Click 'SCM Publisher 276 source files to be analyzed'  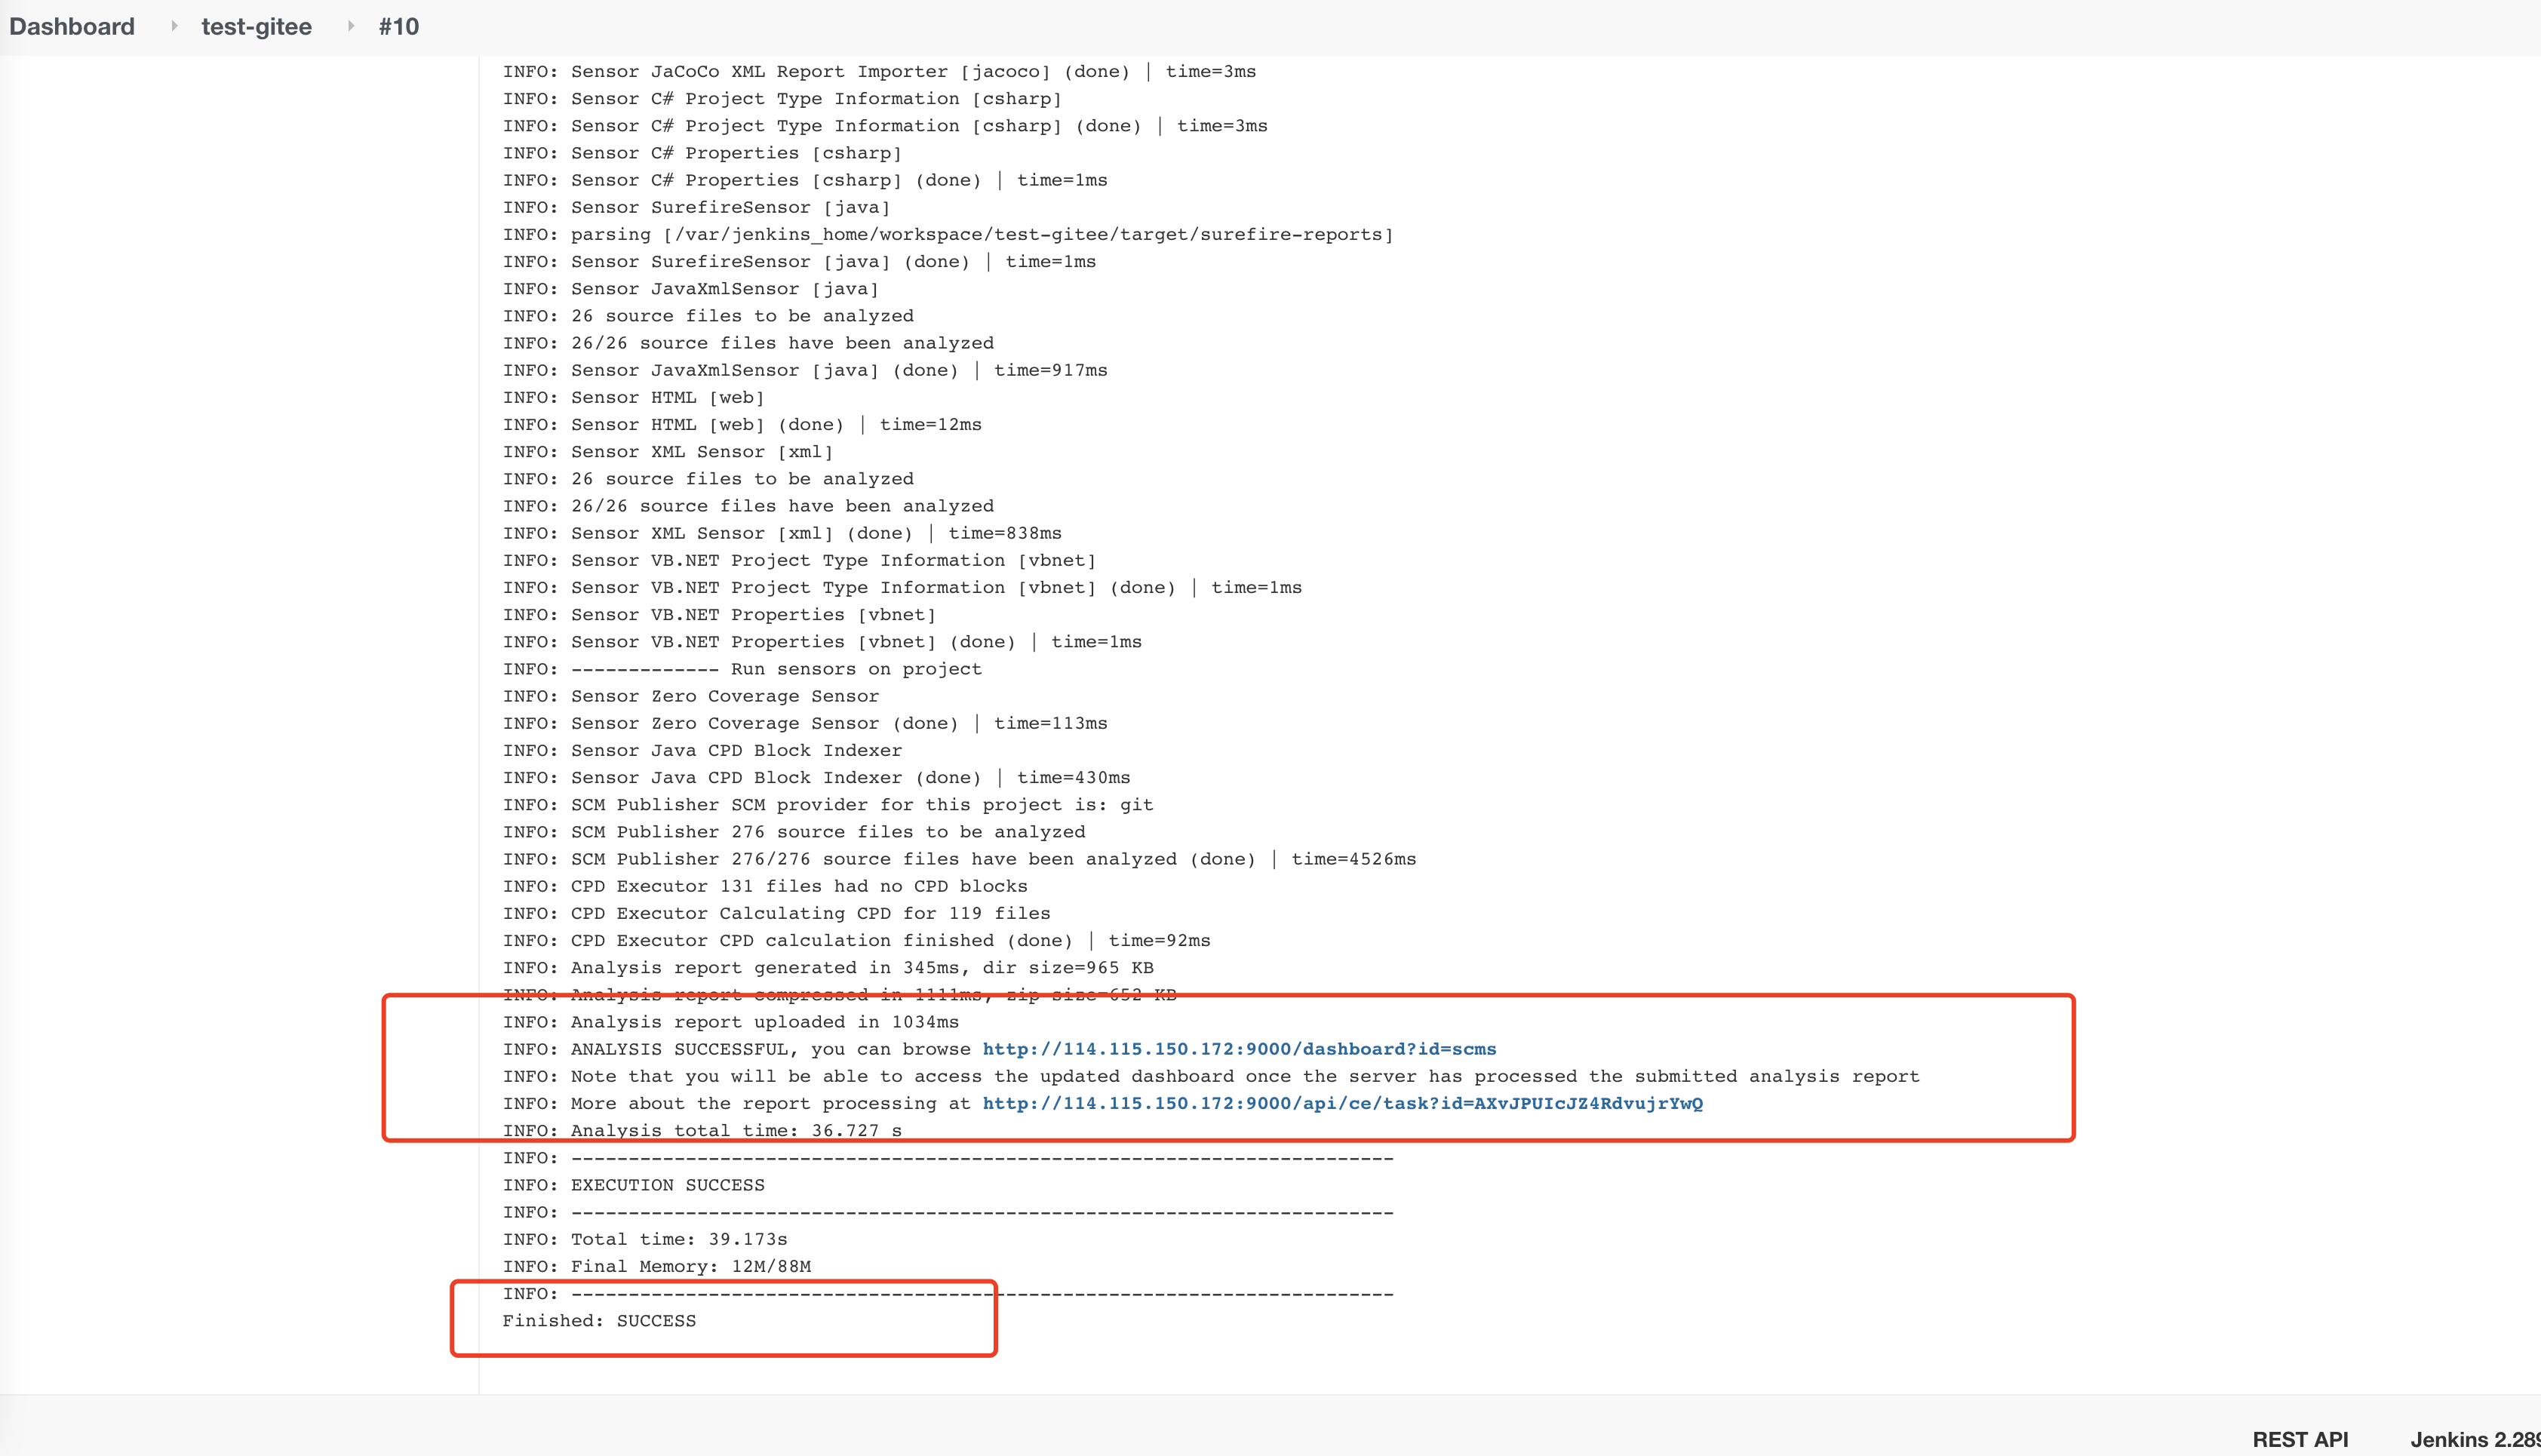794,832
